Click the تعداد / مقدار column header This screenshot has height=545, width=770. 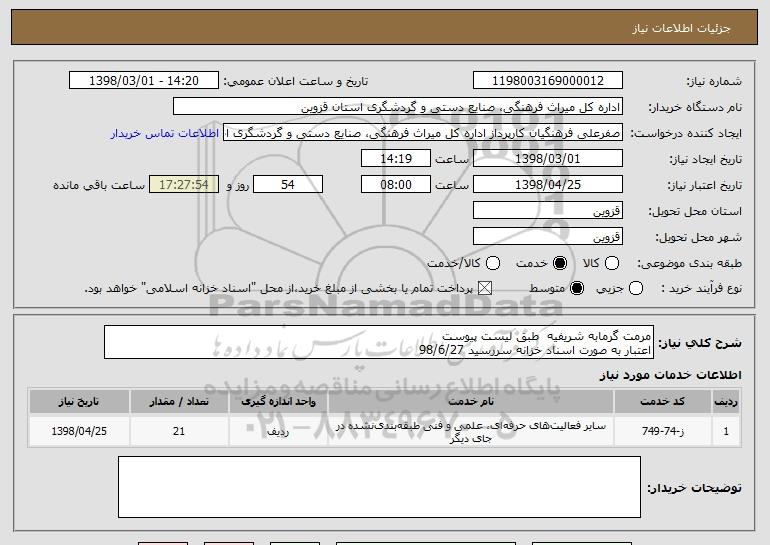tap(179, 402)
